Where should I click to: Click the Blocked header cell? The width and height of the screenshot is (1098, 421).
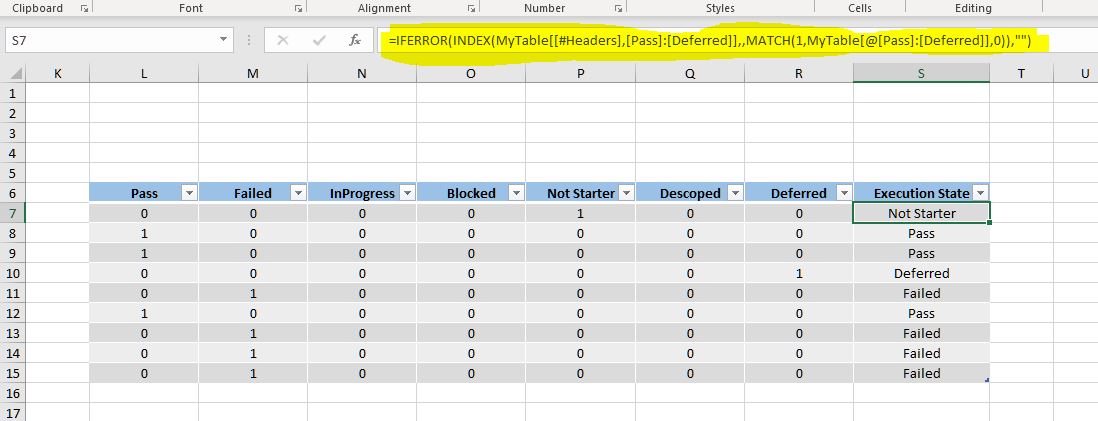click(x=471, y=193)
